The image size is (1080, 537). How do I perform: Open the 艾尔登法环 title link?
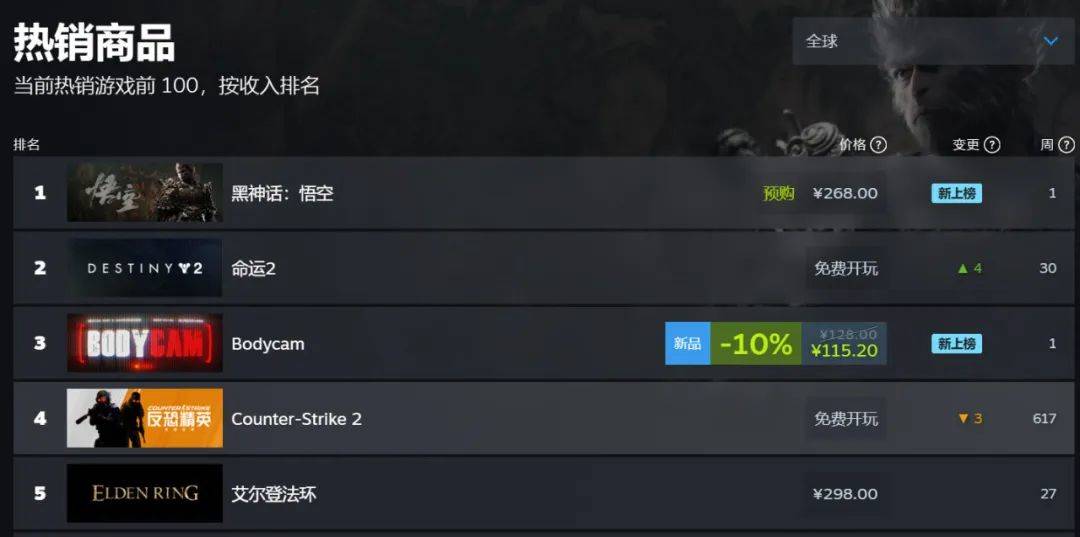(274, 494)
